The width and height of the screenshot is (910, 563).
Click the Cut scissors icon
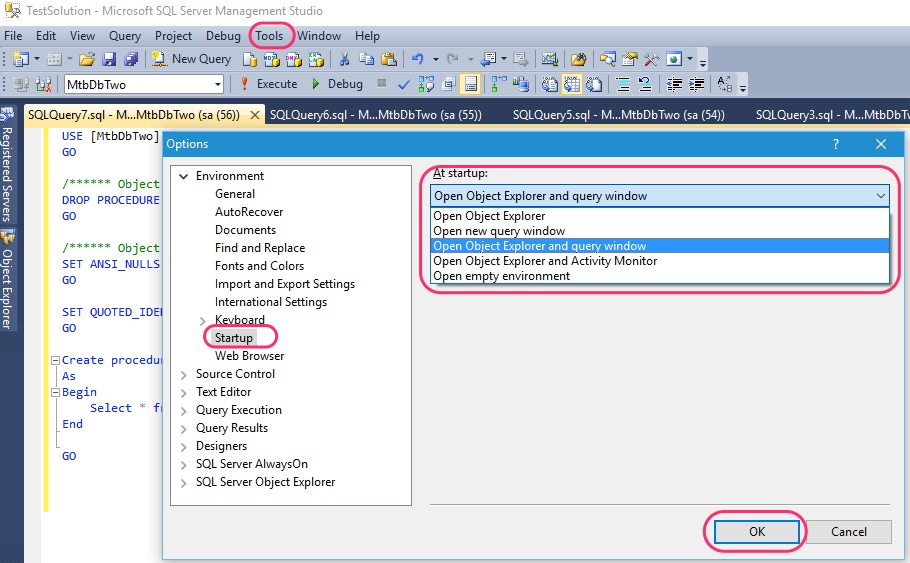tap(344, 59)
